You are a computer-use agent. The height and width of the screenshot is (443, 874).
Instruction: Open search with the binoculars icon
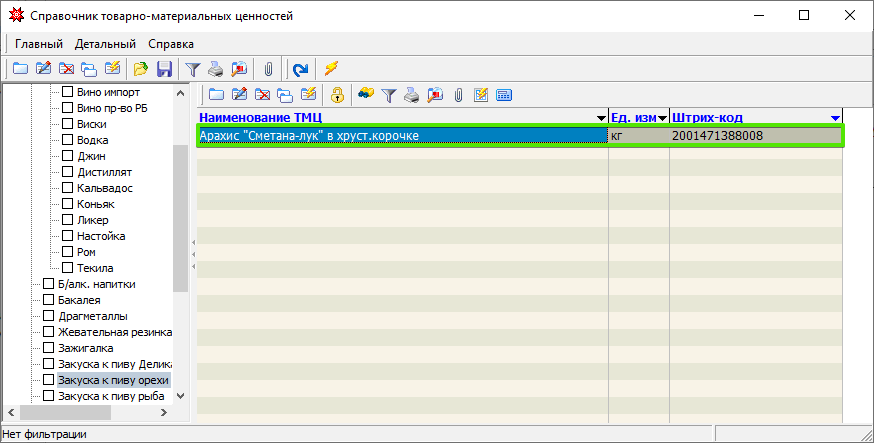[x=366, y=95]
